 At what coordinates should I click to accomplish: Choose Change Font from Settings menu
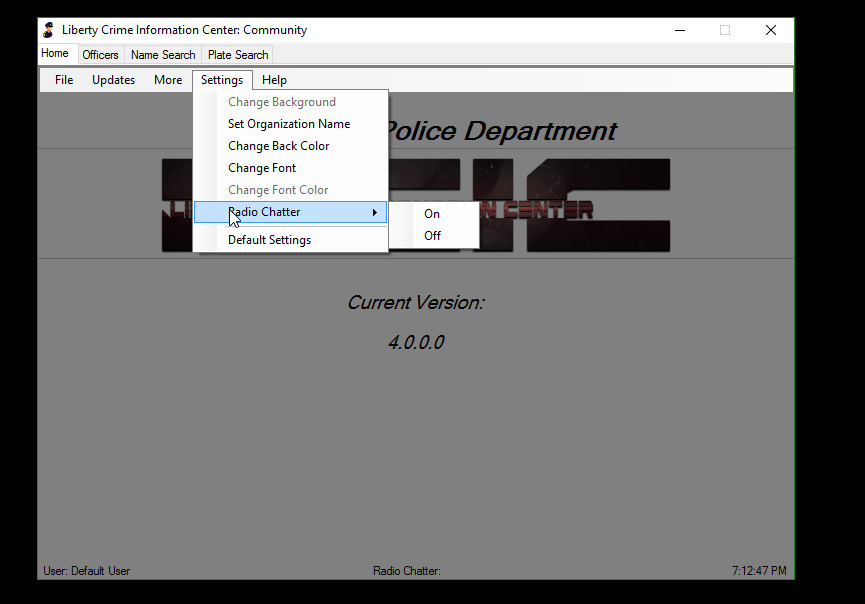tap(262, 168)
